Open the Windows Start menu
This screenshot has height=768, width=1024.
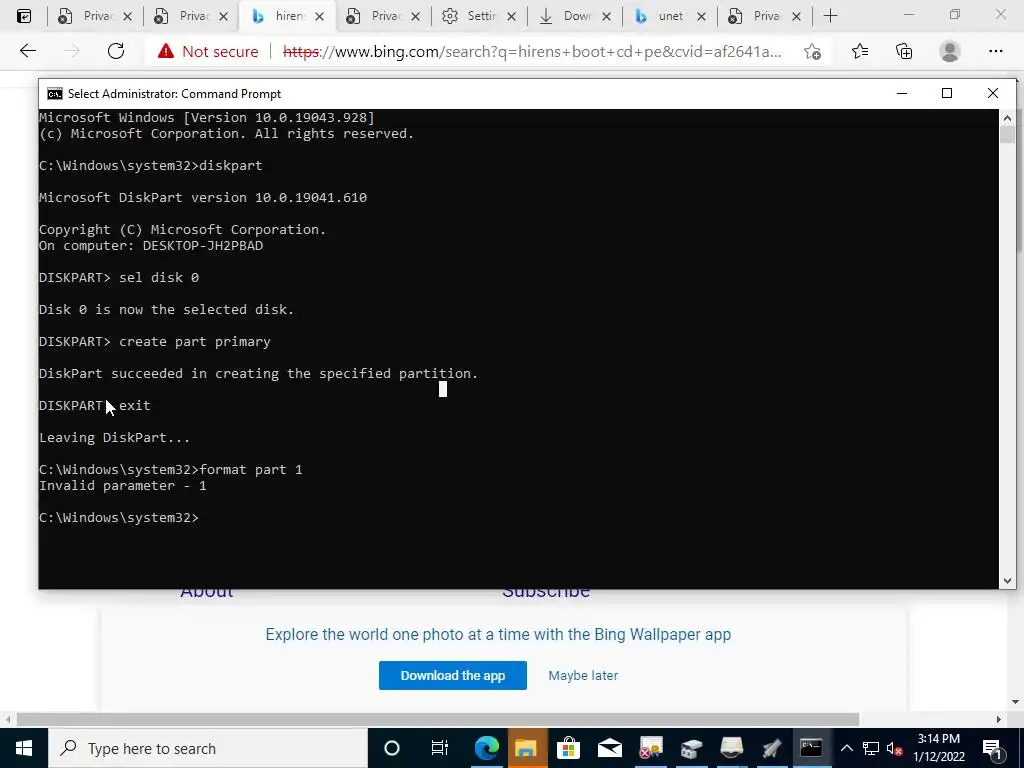coord(24,748)
